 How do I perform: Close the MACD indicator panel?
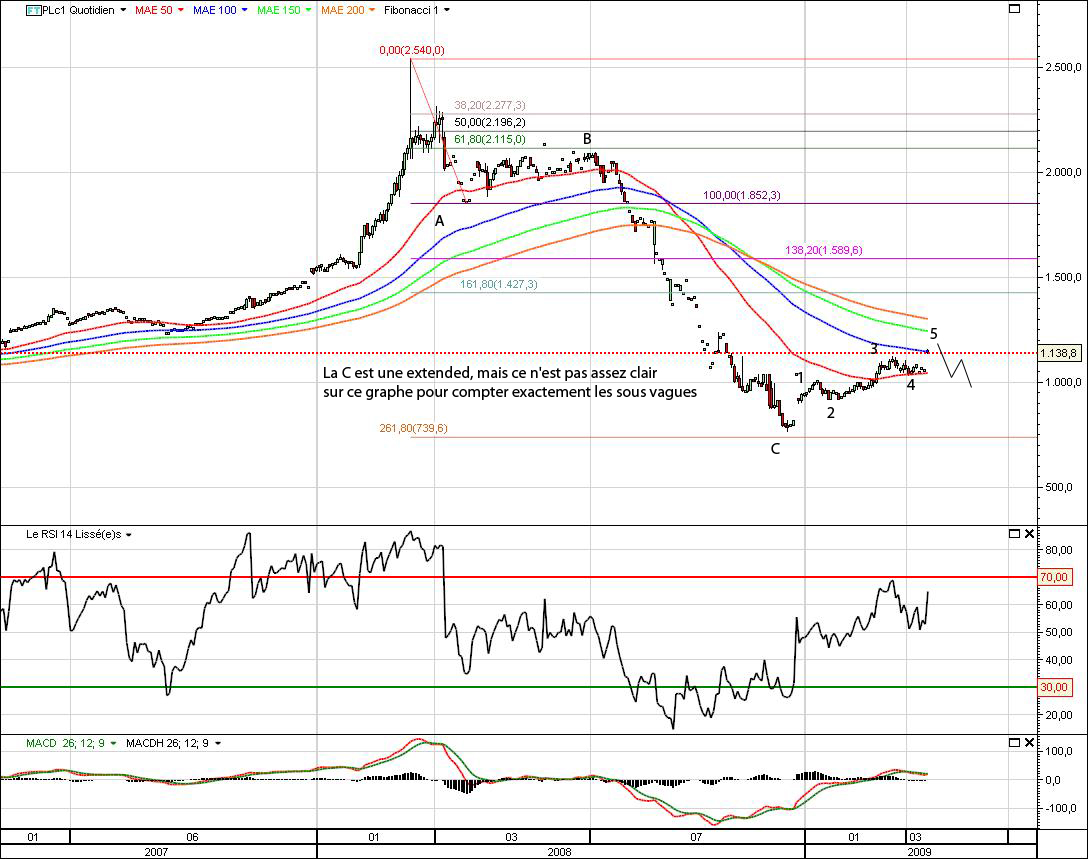(1029, 743)
